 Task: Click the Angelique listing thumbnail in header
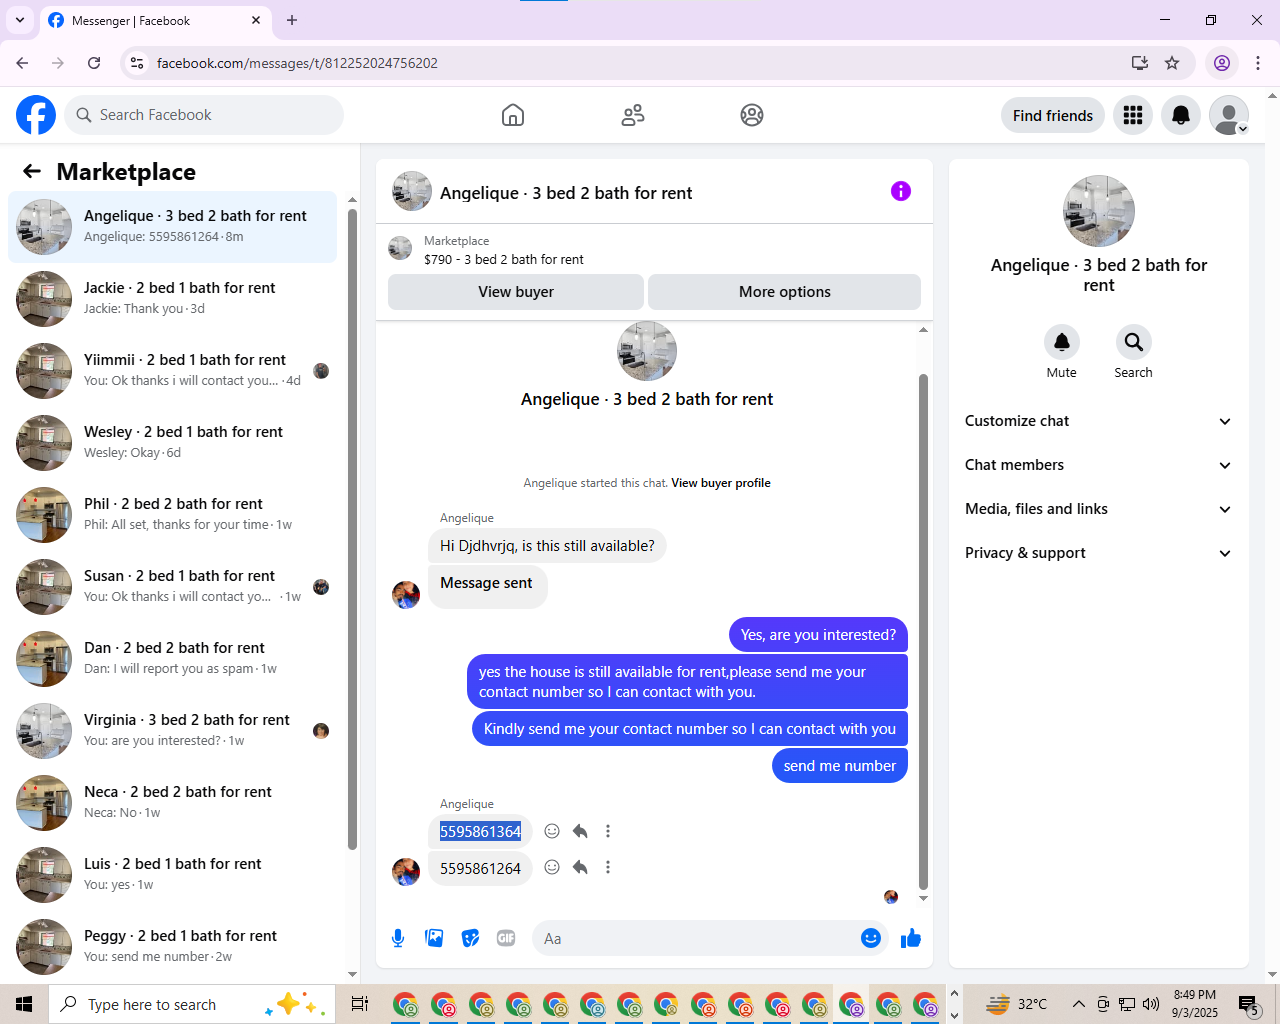412,191
